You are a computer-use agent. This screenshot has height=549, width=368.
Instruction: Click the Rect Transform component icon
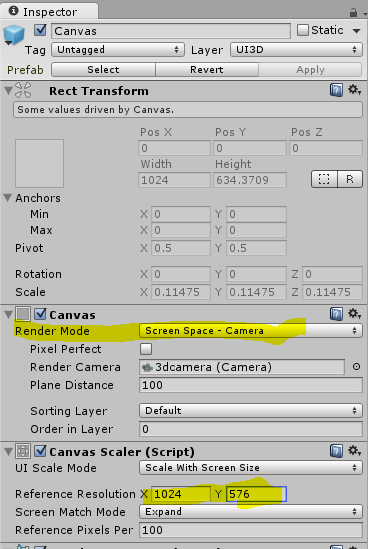pos(23,90)
